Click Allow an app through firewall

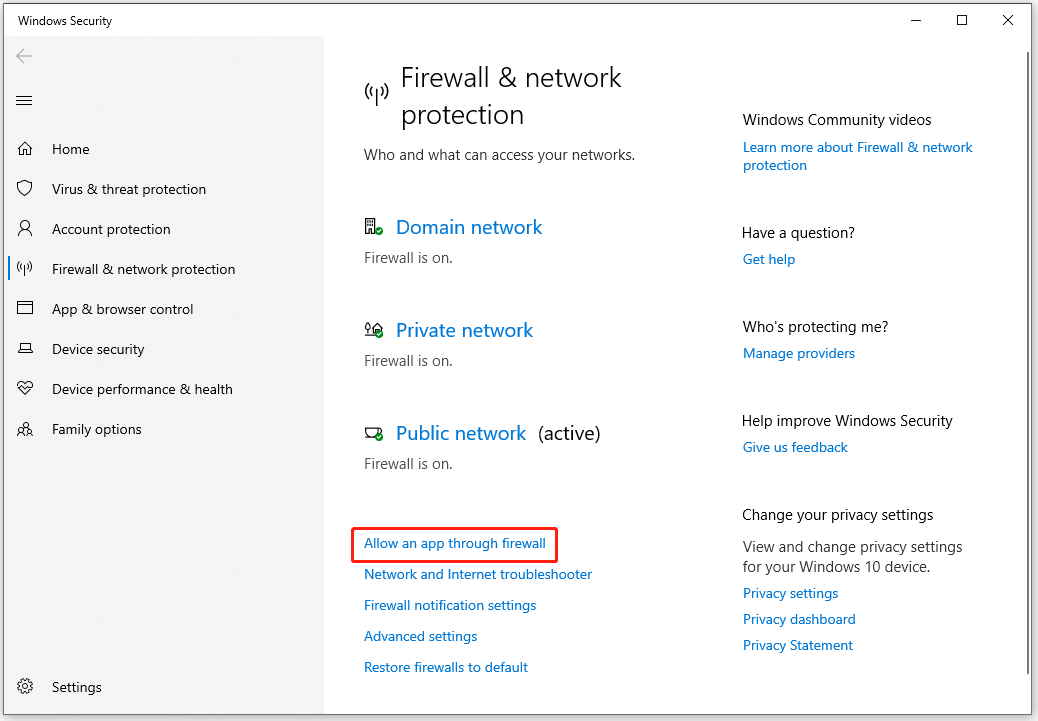pos(455,544)
